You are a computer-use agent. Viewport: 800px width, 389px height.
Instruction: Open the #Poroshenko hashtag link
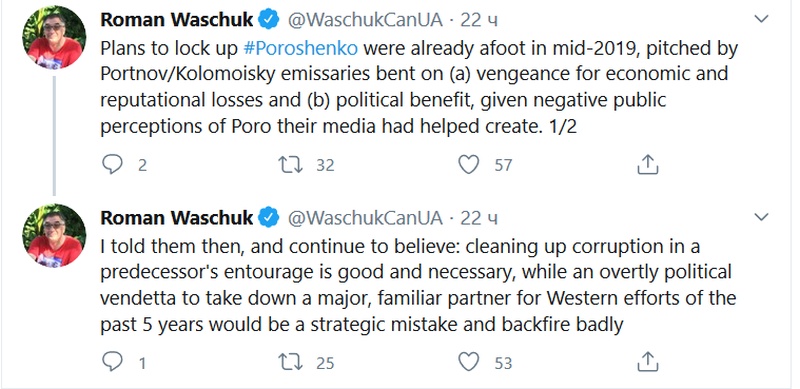[x=301, y=48]
